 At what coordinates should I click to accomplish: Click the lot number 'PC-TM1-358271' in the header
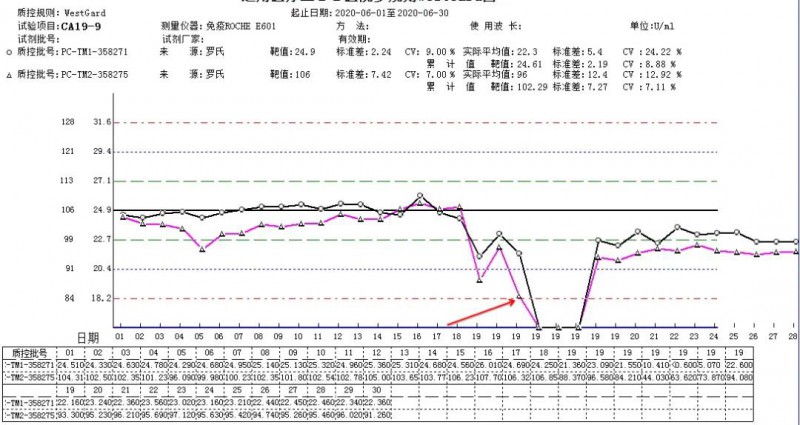(x=94, y=52)
